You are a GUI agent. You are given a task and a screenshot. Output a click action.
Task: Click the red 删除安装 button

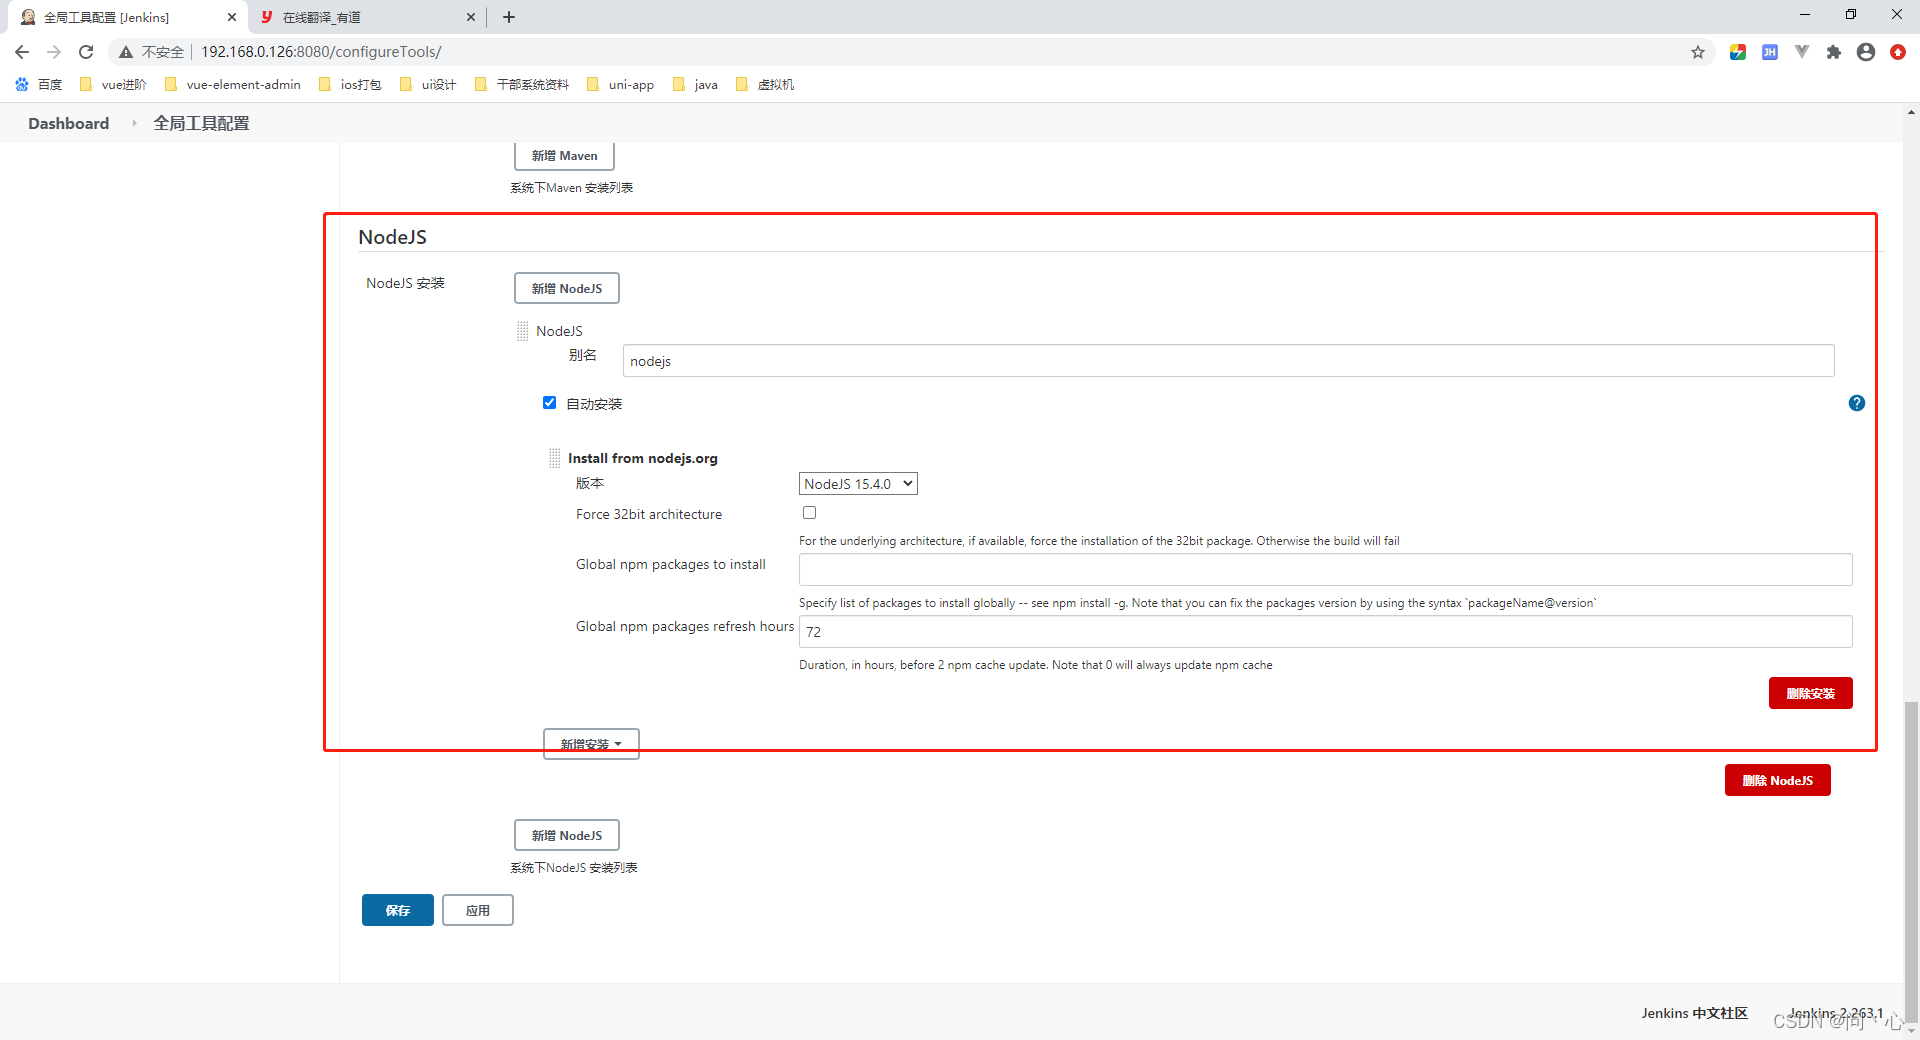(1810, 693)
